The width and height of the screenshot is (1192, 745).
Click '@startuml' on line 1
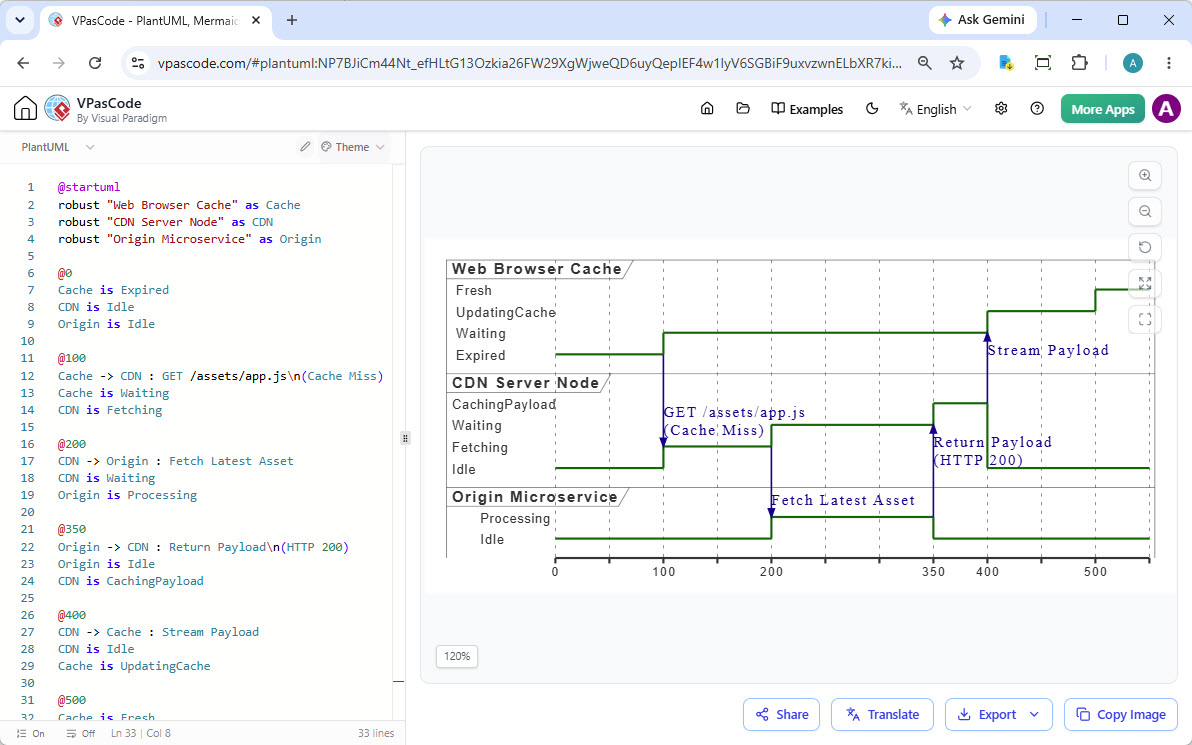89,187
